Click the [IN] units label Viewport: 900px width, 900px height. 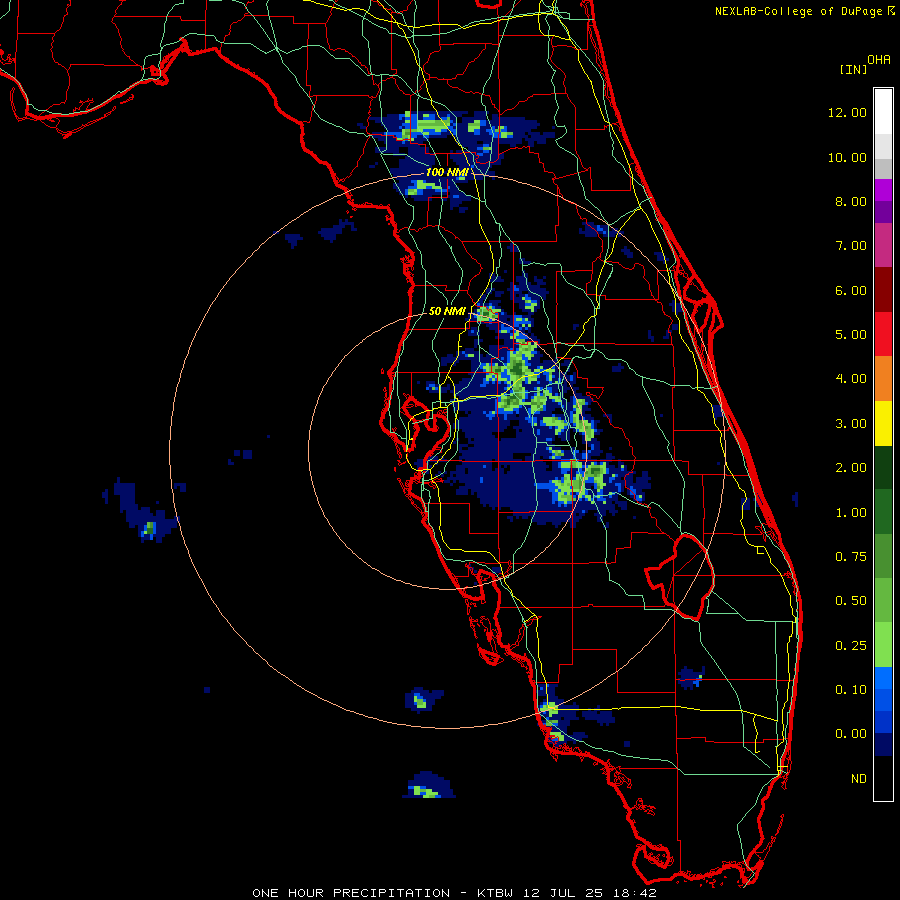coord(853,69)
